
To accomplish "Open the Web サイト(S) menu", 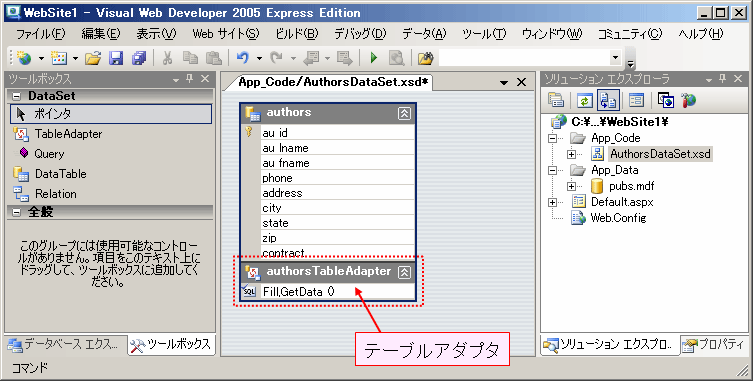I will (226, 34).
